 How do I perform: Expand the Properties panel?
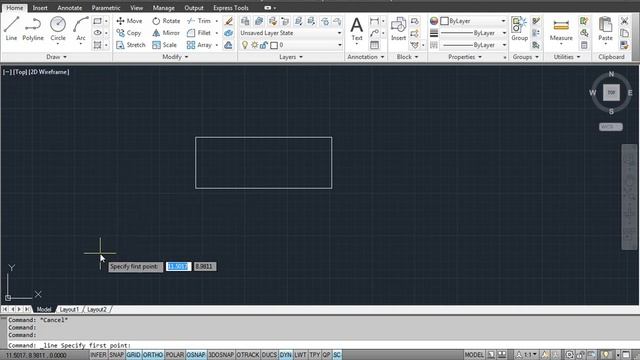pos(465,57)
